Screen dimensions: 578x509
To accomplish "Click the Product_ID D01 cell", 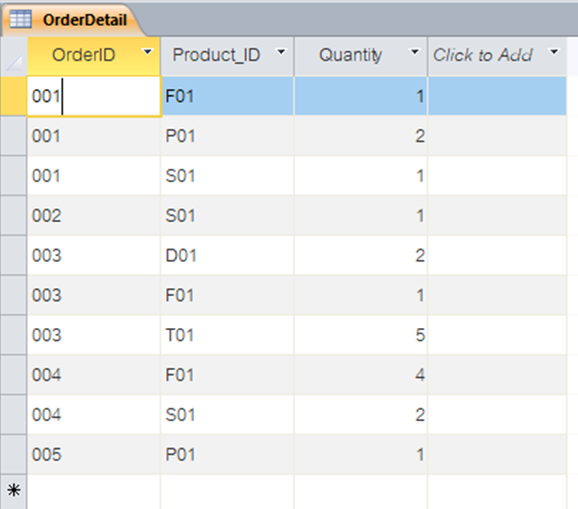I will click(x=227, y=255).
